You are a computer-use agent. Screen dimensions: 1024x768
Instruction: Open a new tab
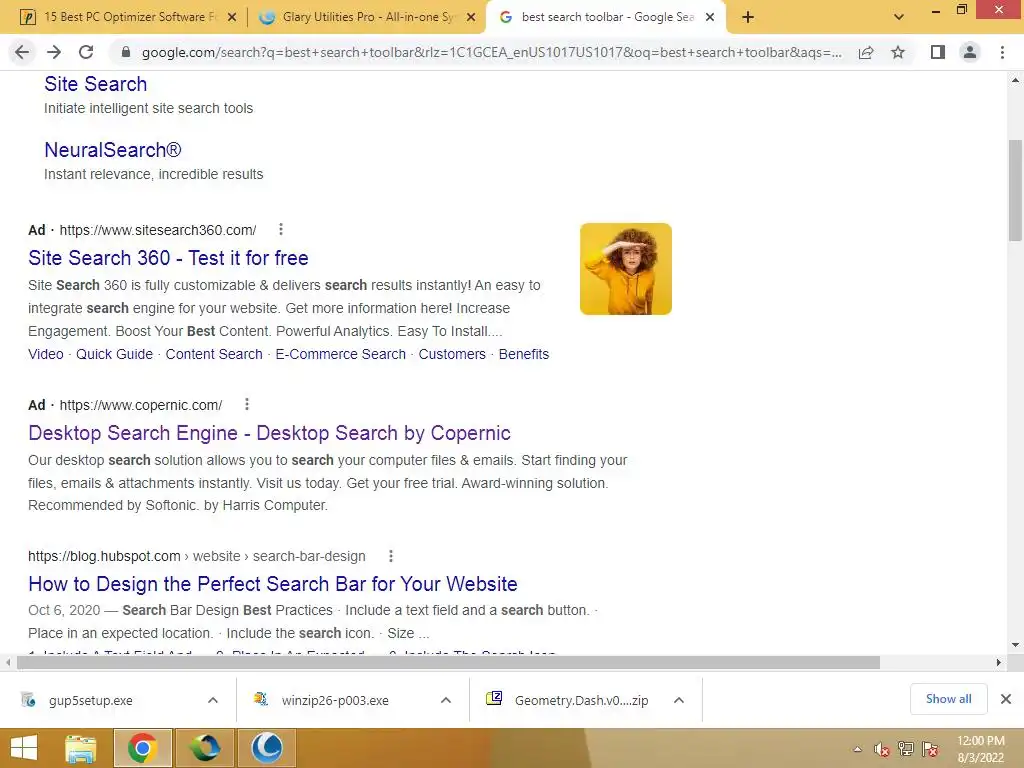pyautogui.click(x=748, y=17)
